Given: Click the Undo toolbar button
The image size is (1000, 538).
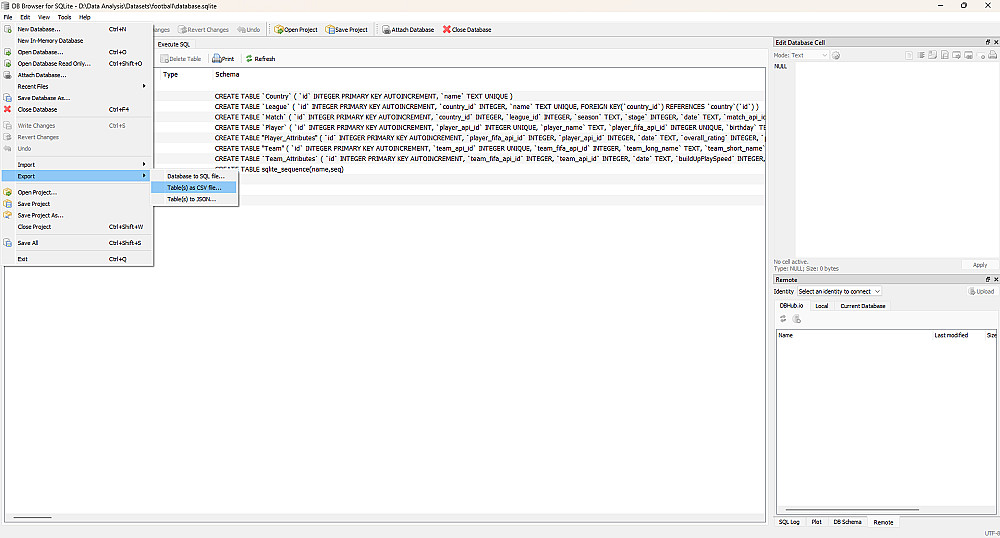Looking at the screenshot, I should tap(249, 29).
